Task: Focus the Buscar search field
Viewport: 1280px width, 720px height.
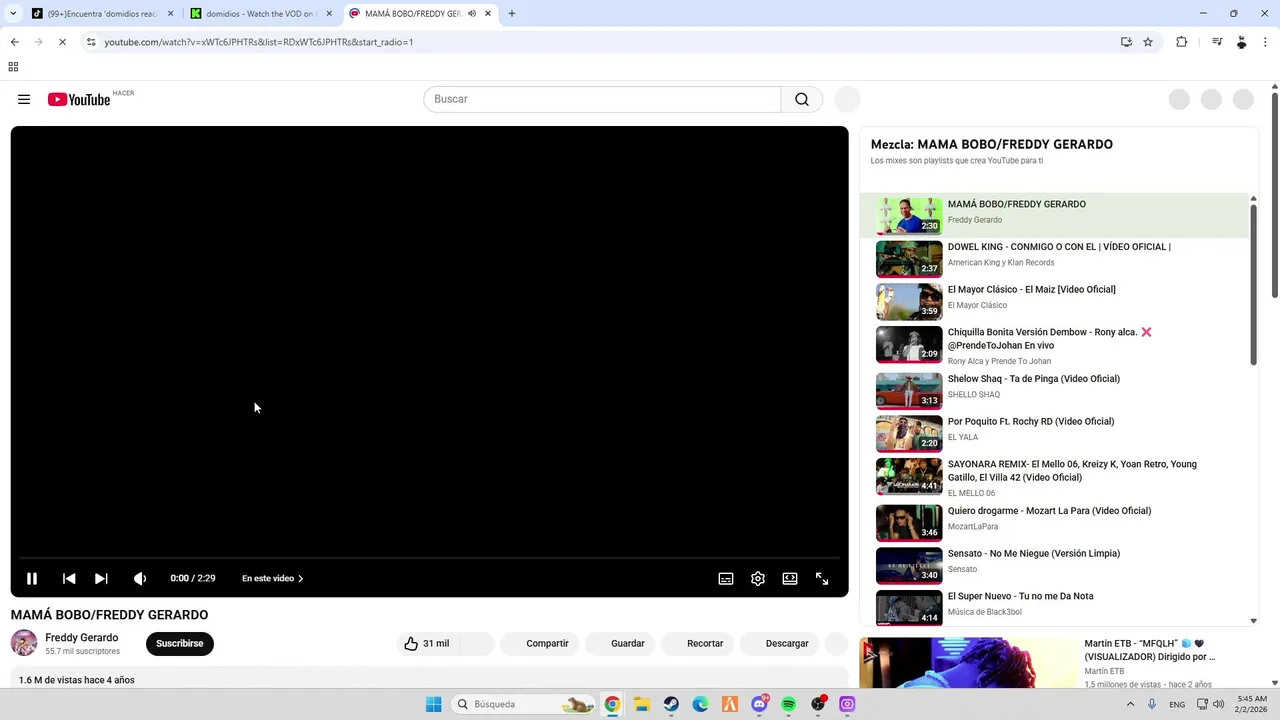Action: 602,99
